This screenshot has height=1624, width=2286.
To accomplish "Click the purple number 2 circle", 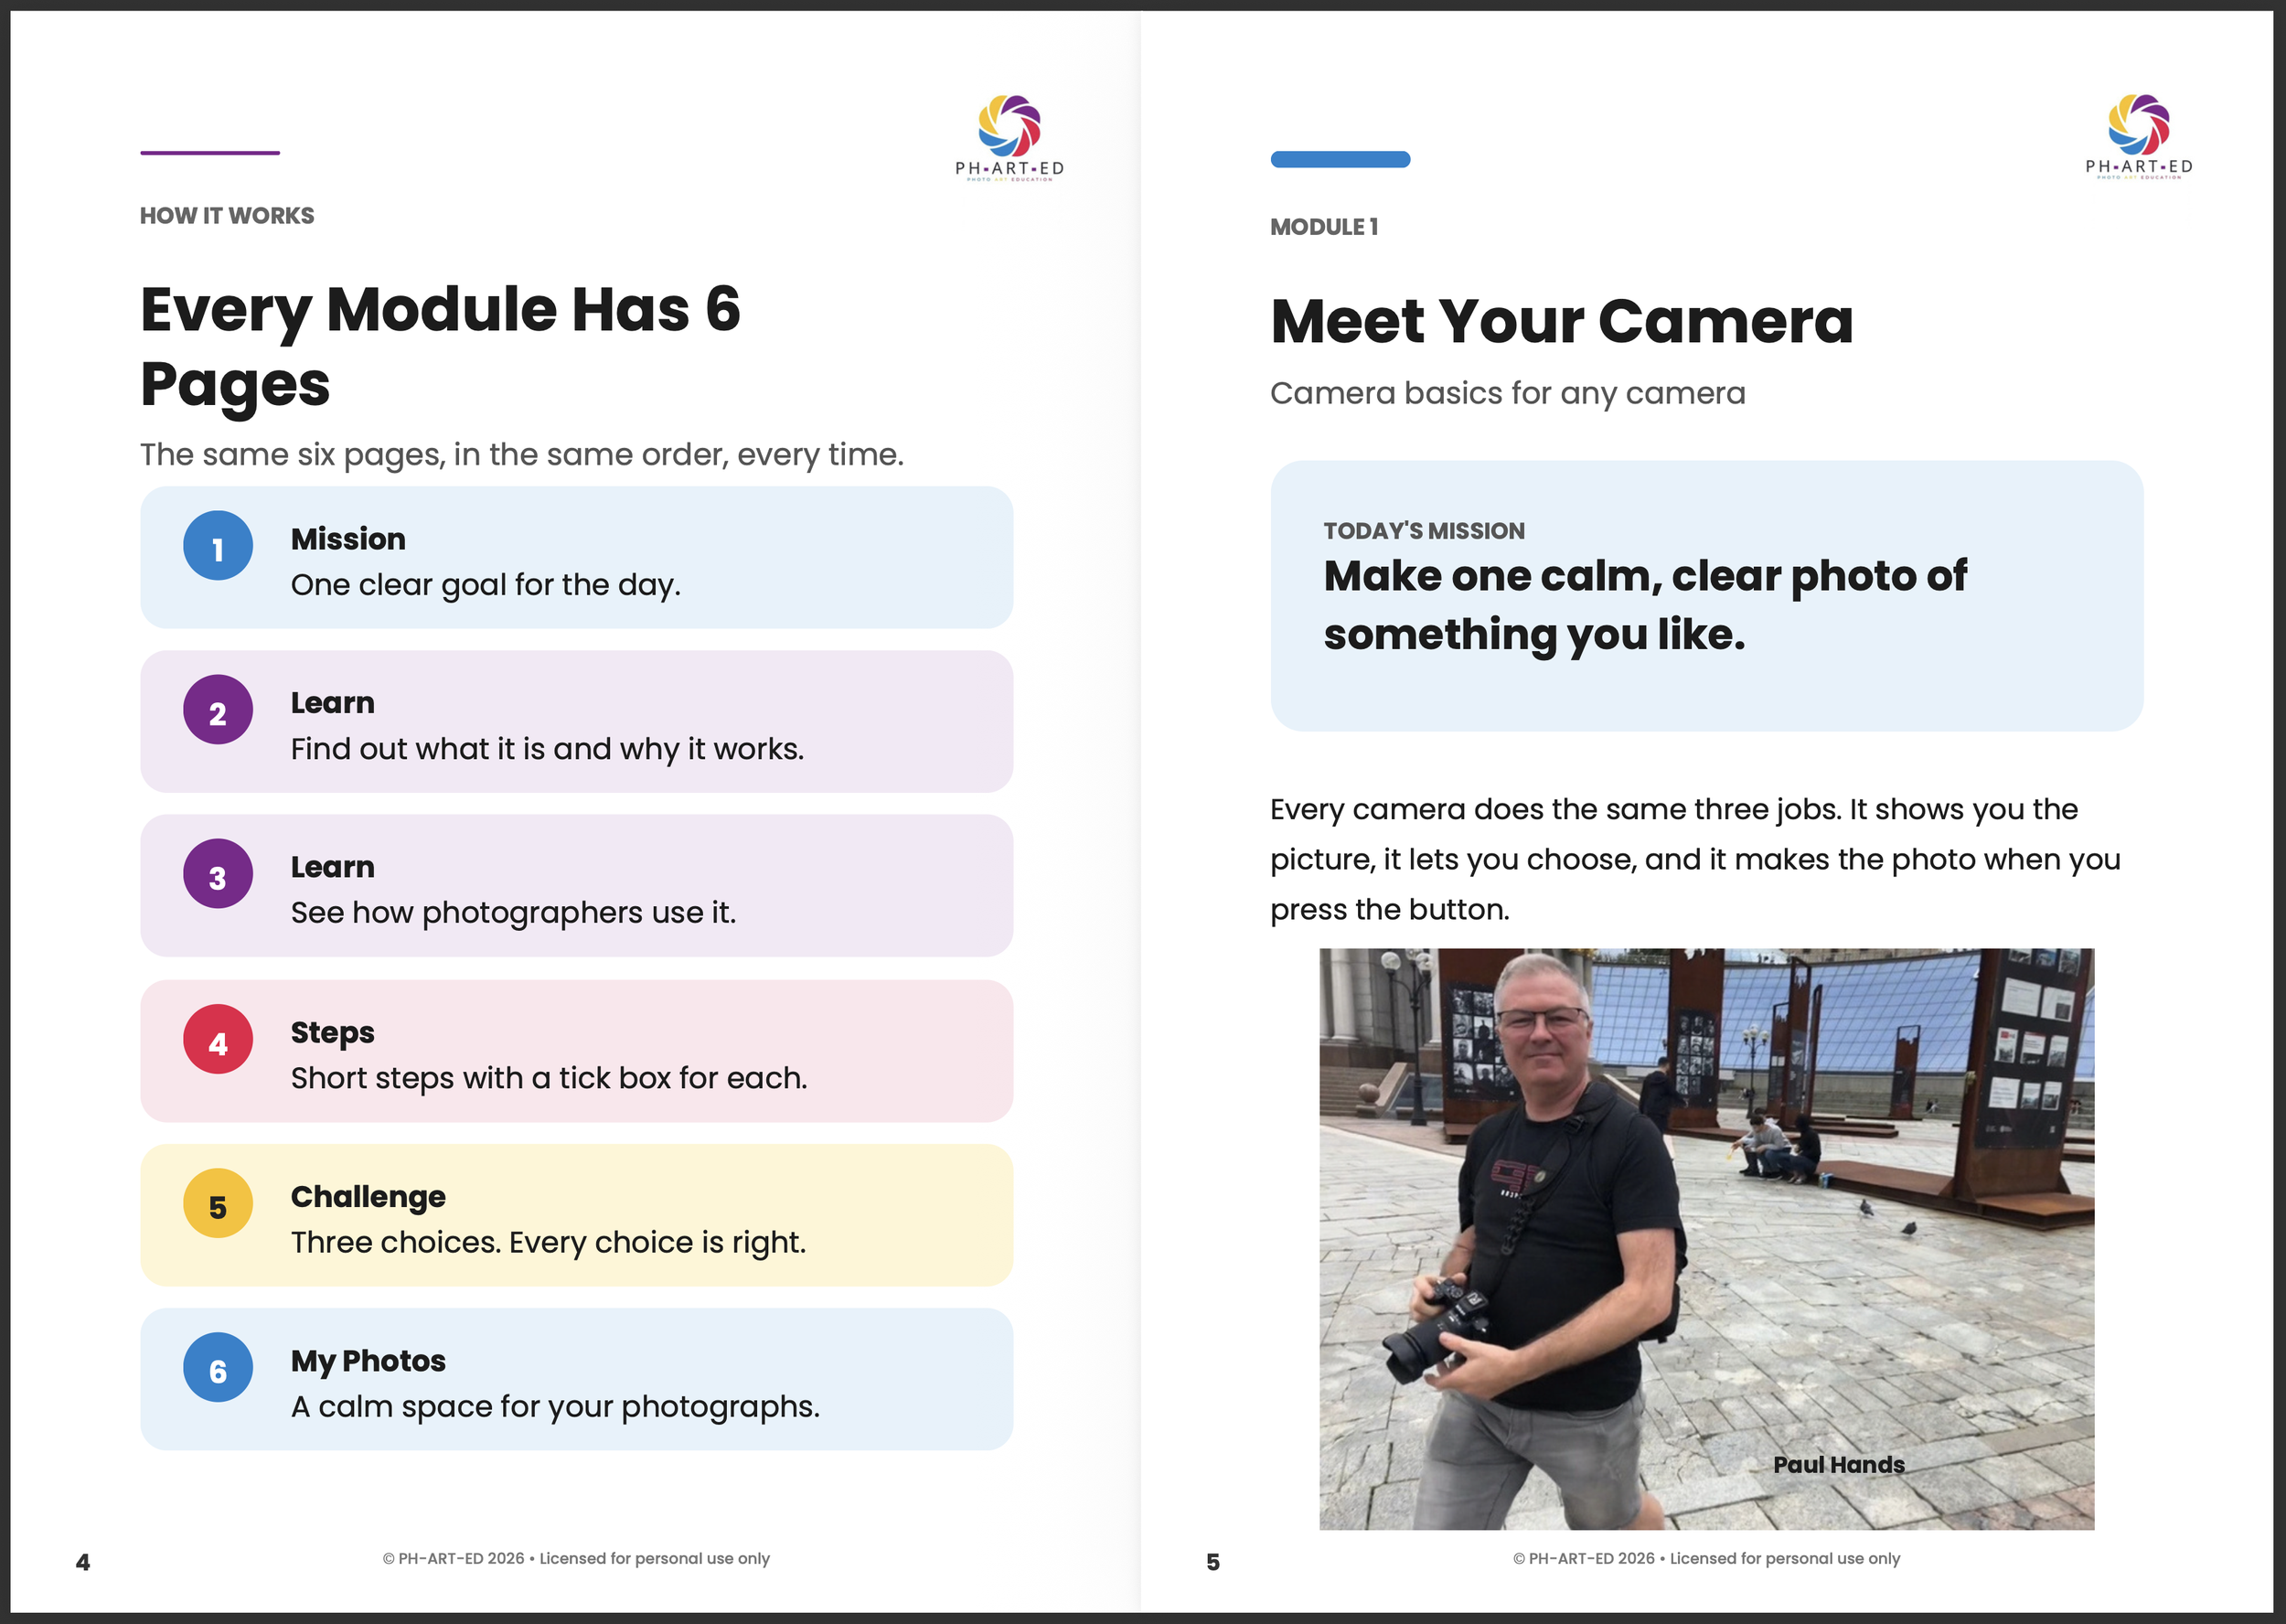I will click(x=218, y=710).
